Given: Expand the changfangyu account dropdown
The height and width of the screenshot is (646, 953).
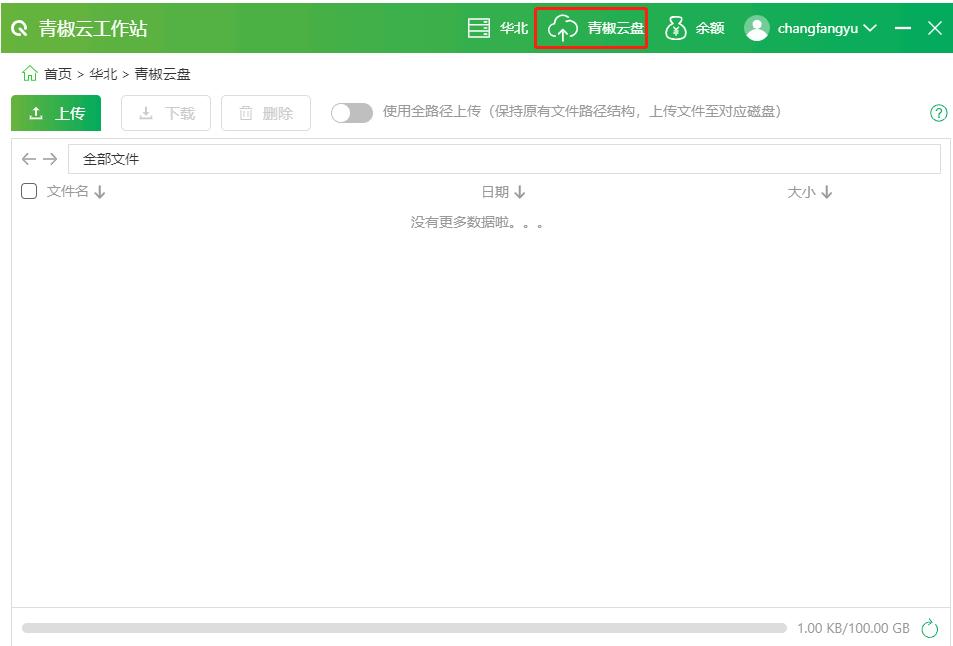Looking at the screenshot, I should pos(869,28).
